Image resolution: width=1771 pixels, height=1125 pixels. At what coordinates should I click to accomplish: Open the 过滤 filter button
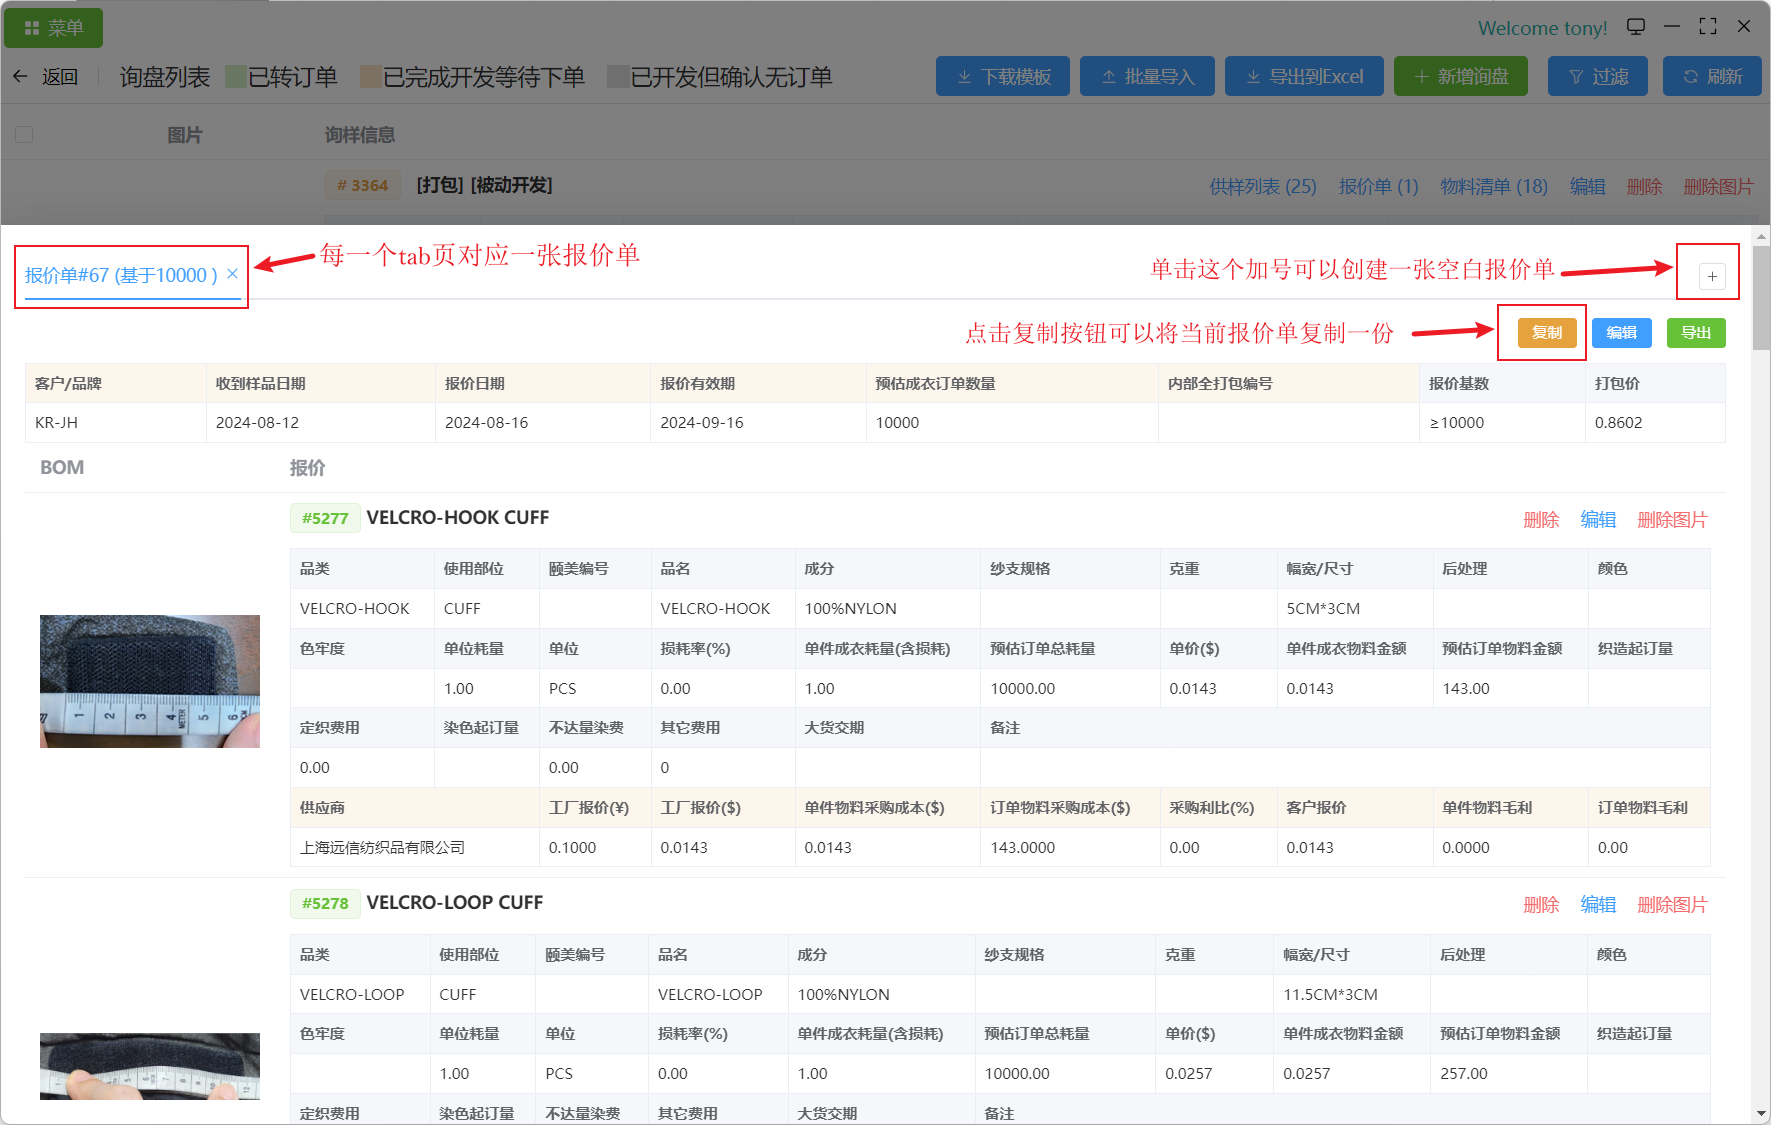tap(1598, 77)
